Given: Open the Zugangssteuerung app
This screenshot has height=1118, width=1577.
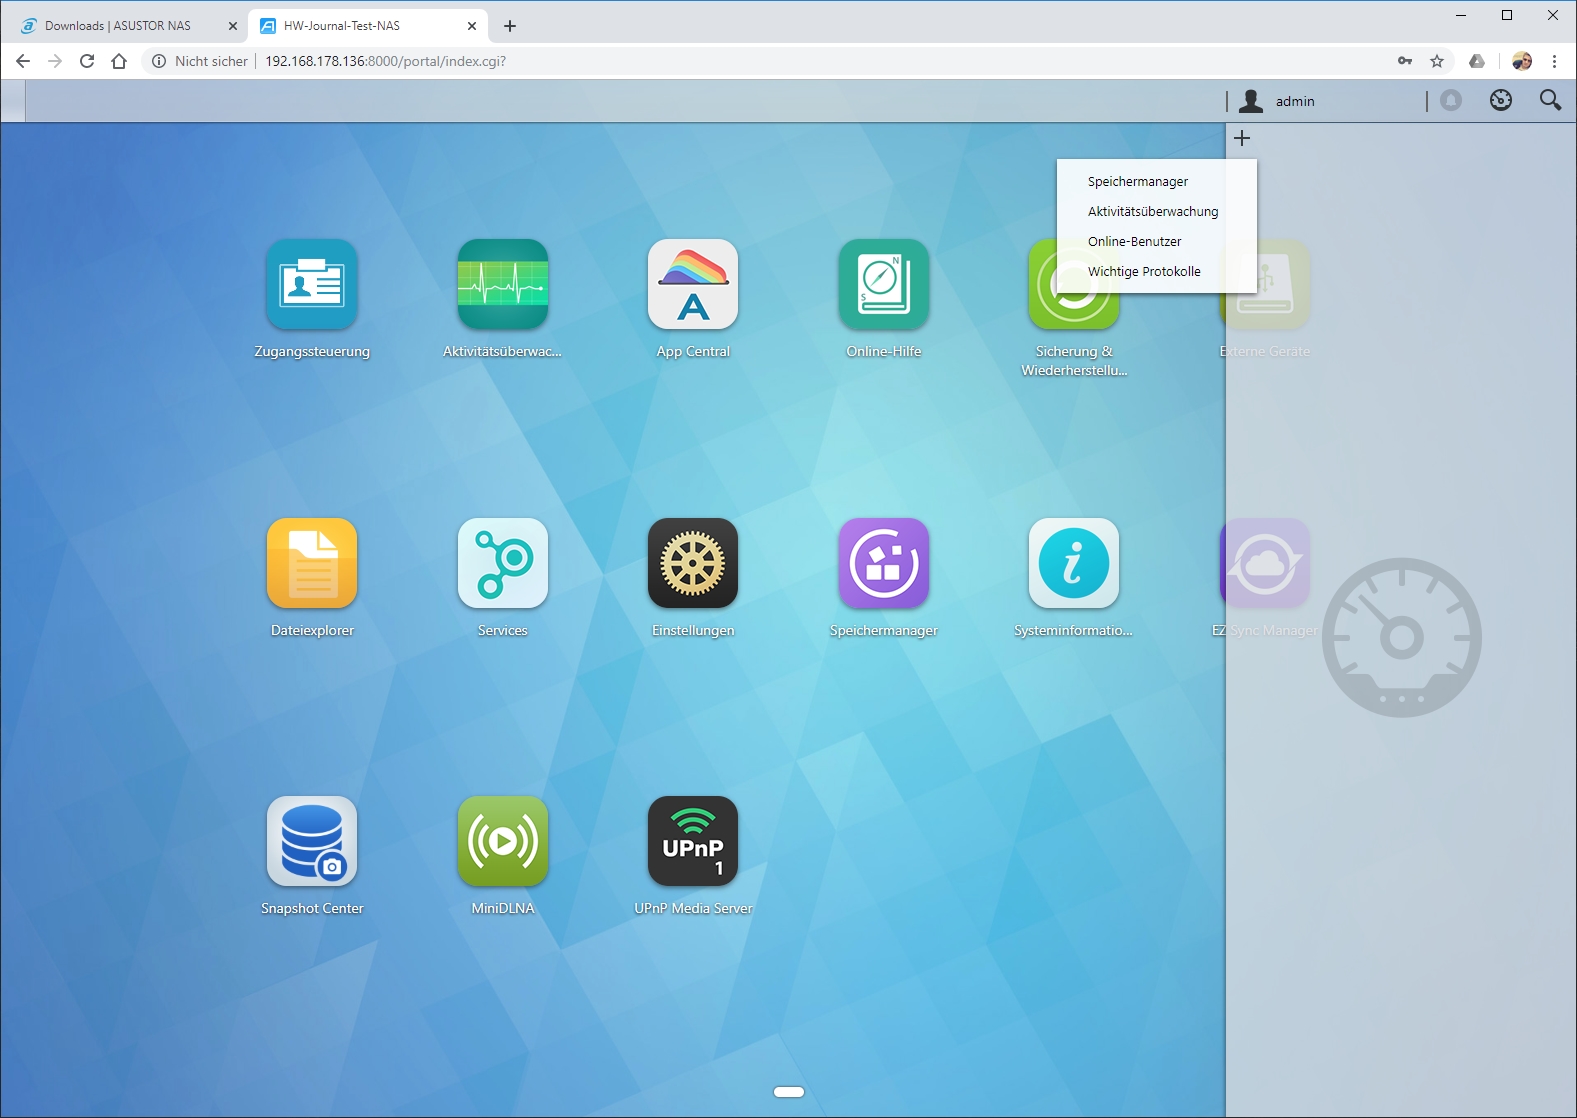Looking at the screenshot, I should [x=312, y=284].
